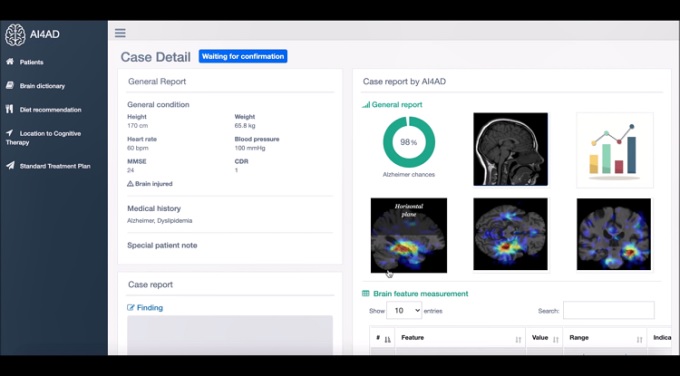The height and width of the screenshot is (376, 680).
Task: Click the Finding link in Case report
Action: coord(150,307)
